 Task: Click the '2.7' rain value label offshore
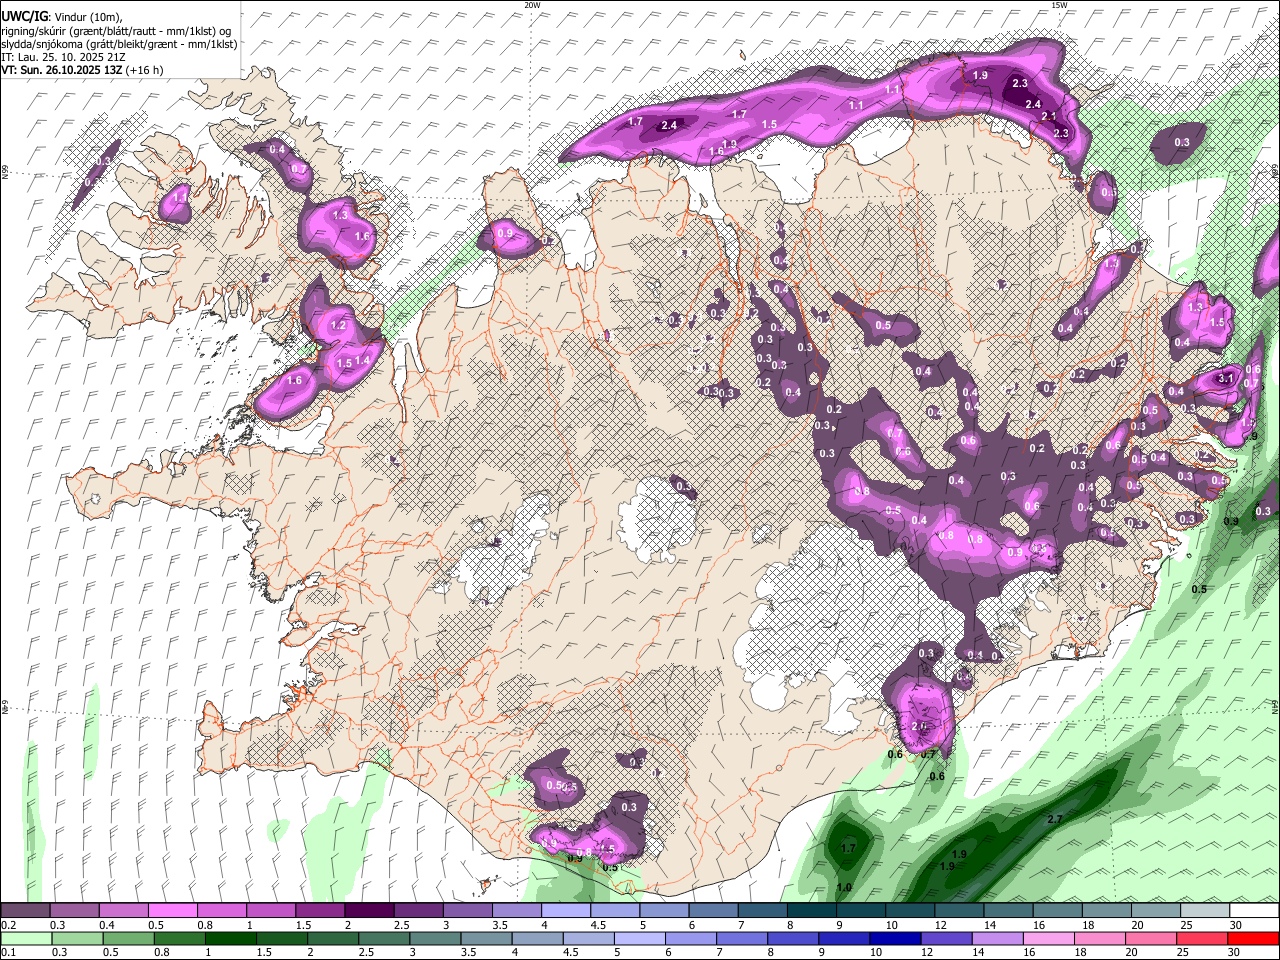tap(1054, 819)
